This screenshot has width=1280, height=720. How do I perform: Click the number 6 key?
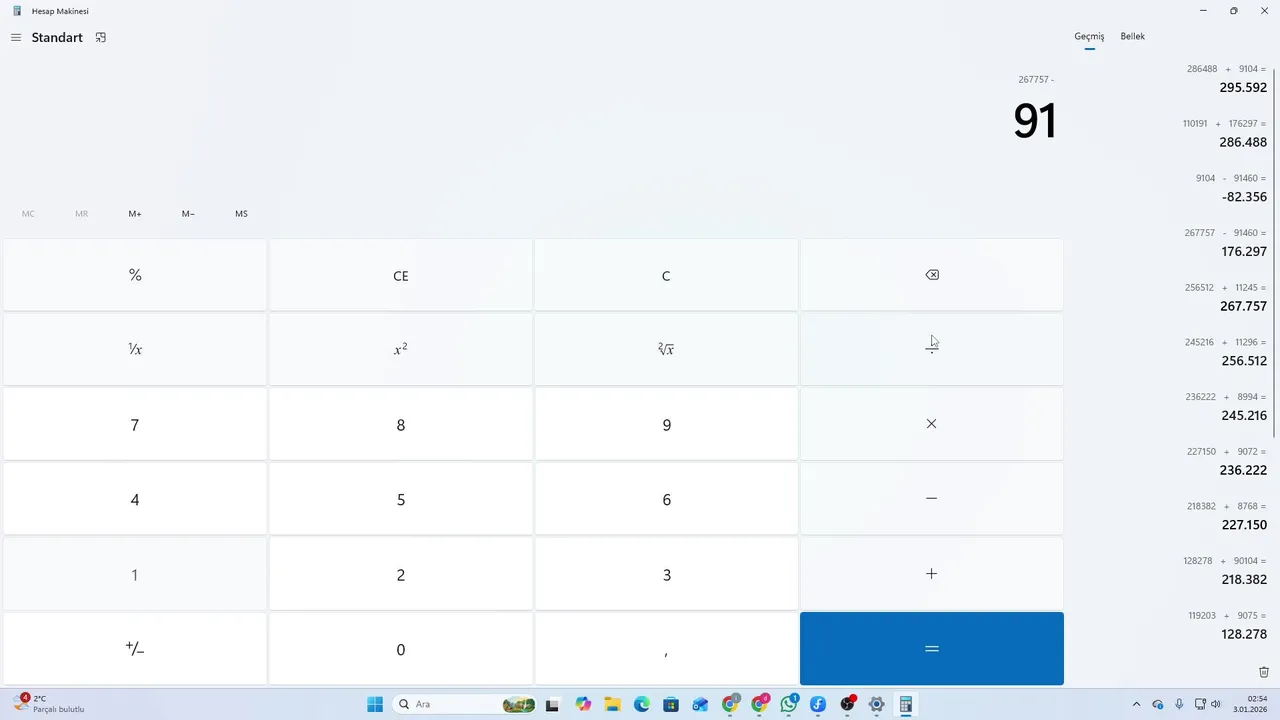(666, 499)
